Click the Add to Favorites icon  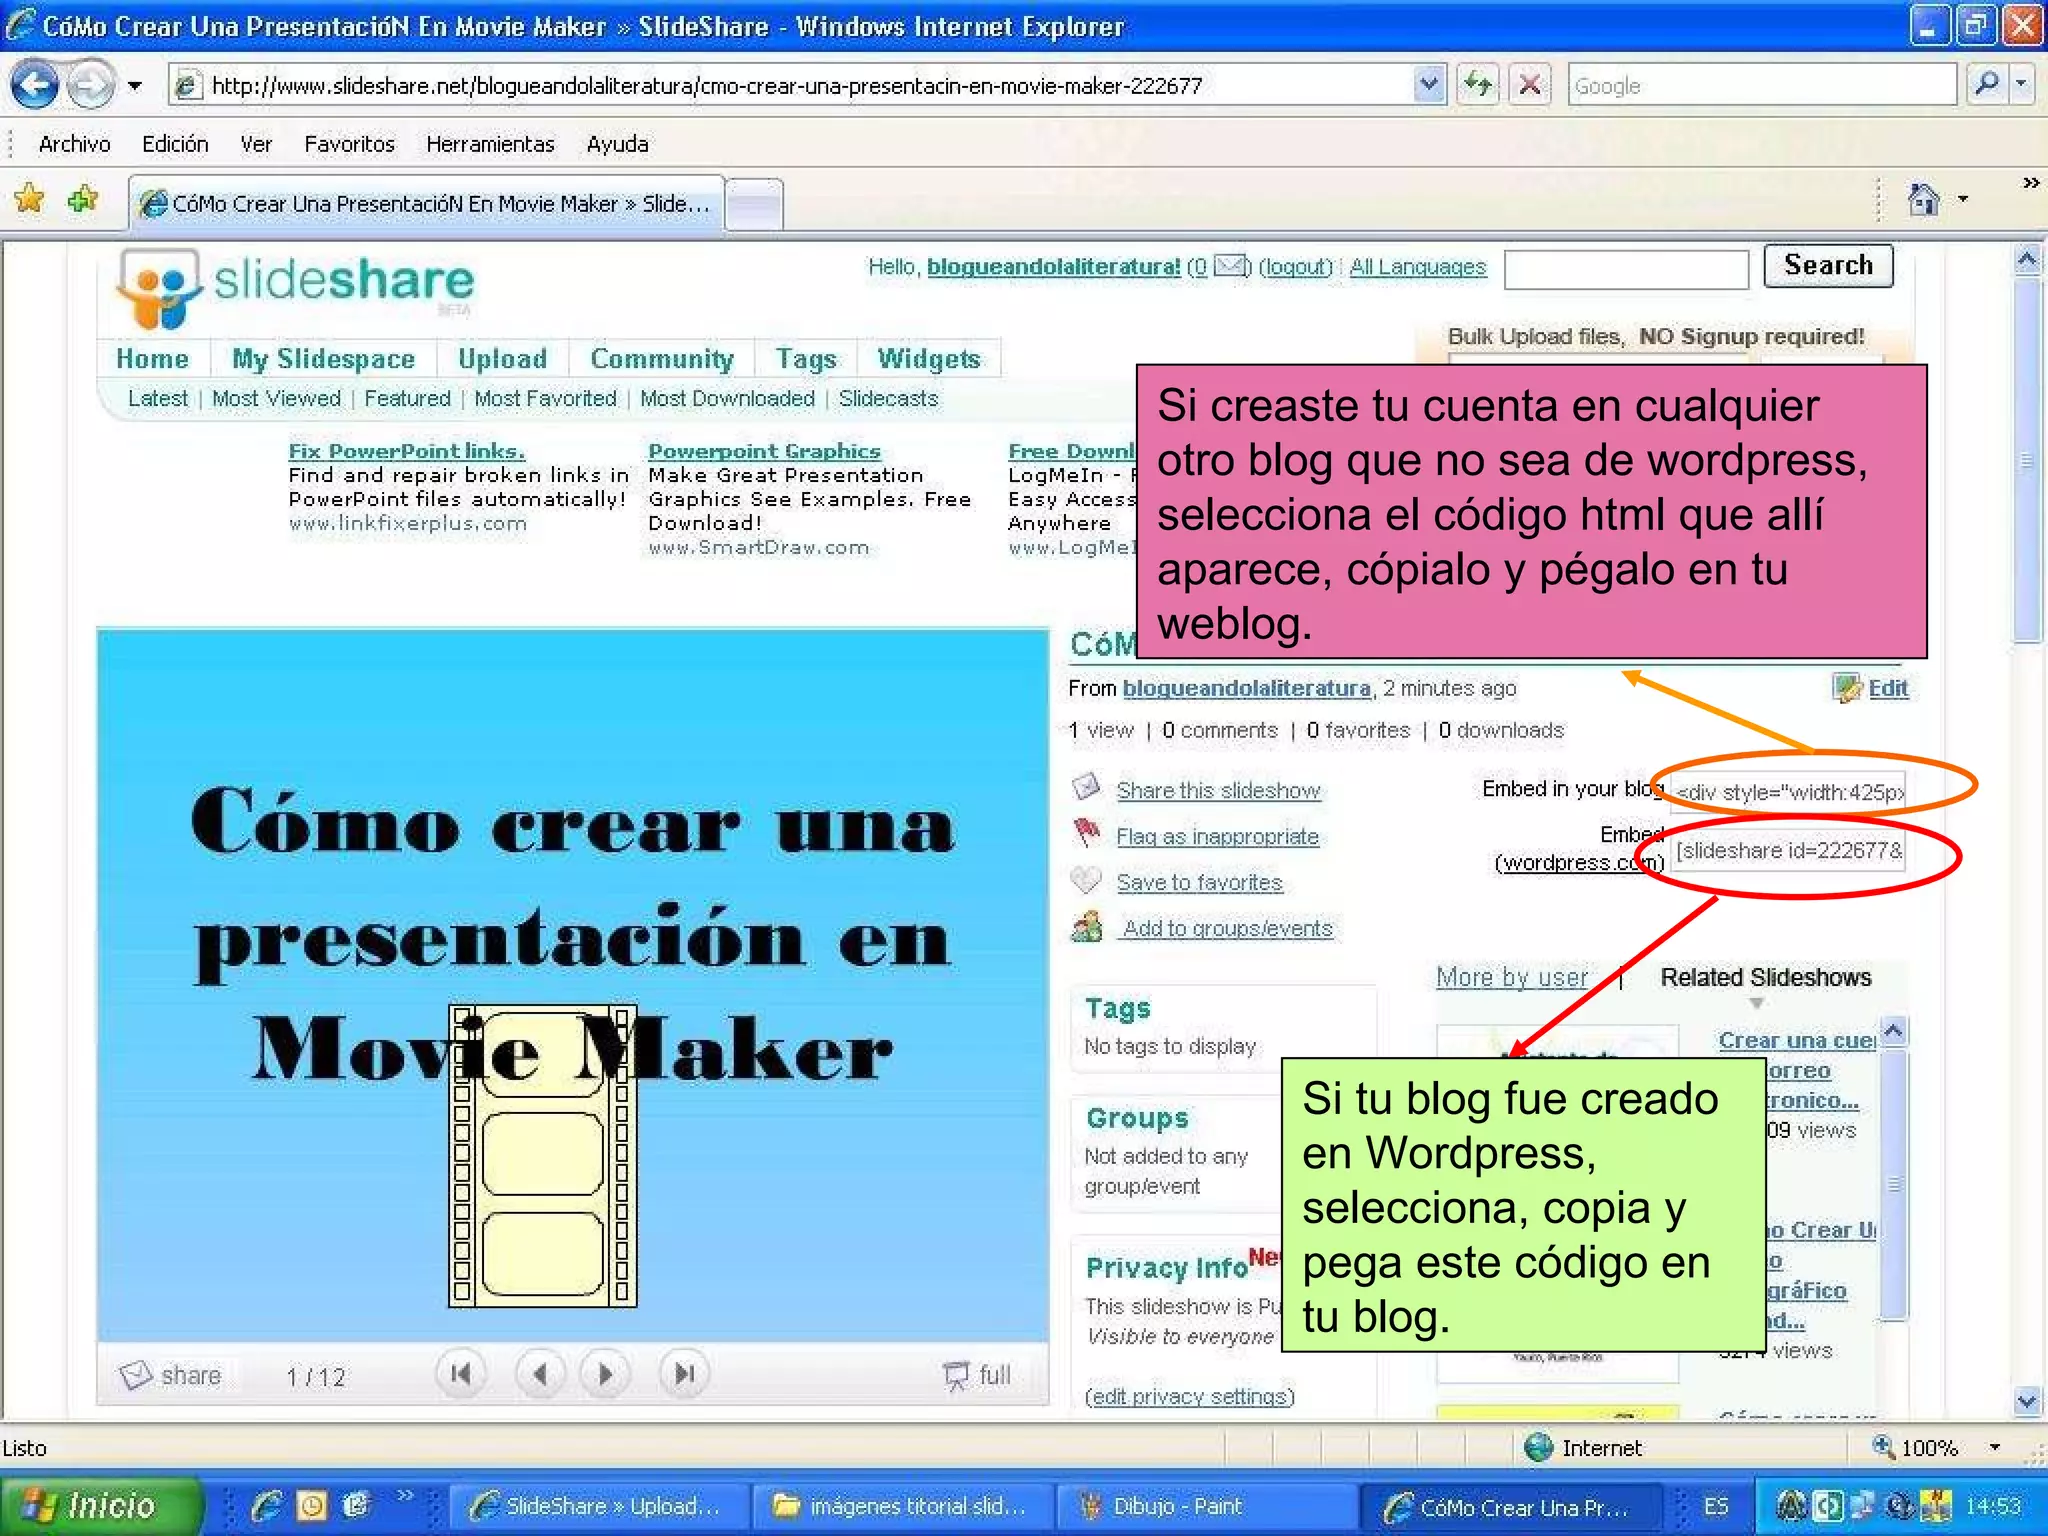83,200
